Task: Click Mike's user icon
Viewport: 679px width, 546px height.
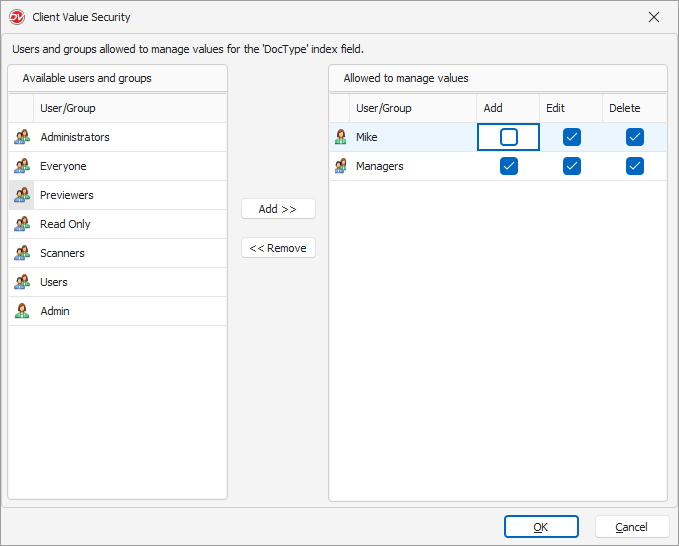Action: coord(341,137)
